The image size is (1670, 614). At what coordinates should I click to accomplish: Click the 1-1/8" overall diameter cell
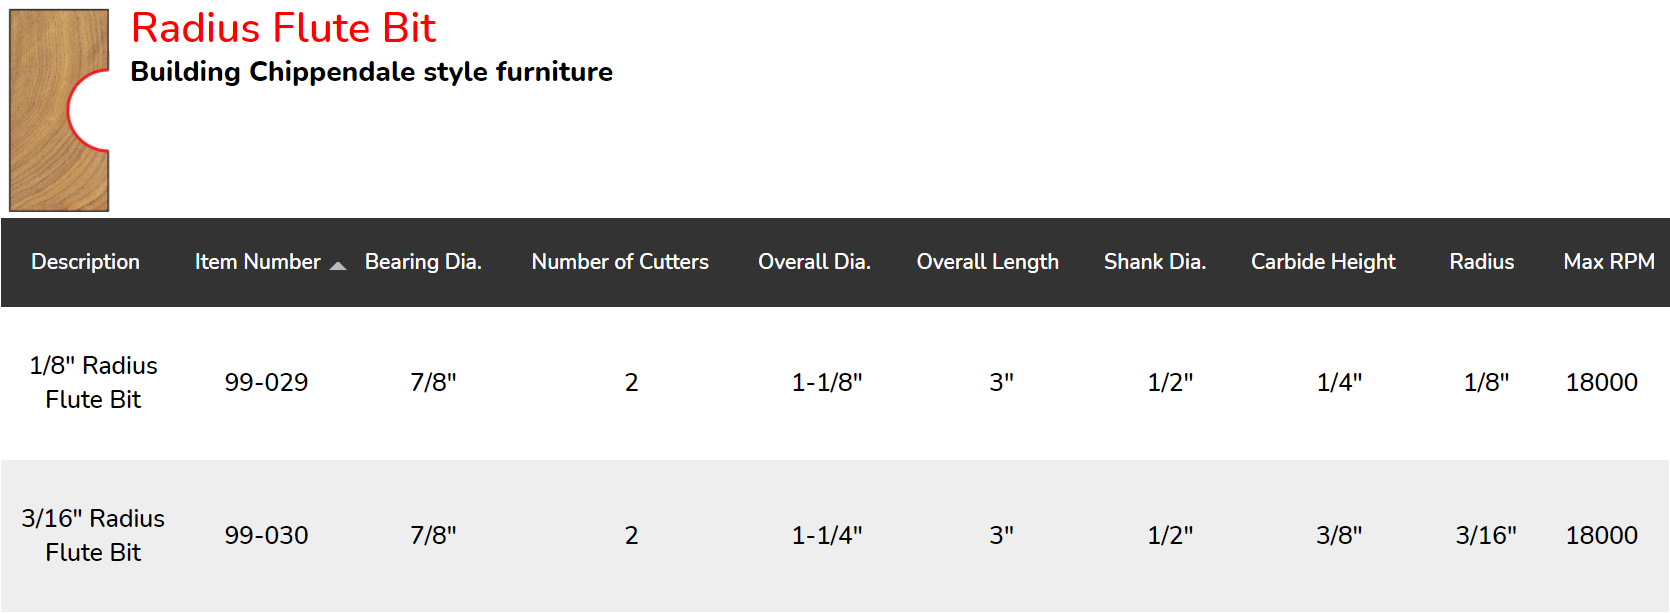click(827, 382)
